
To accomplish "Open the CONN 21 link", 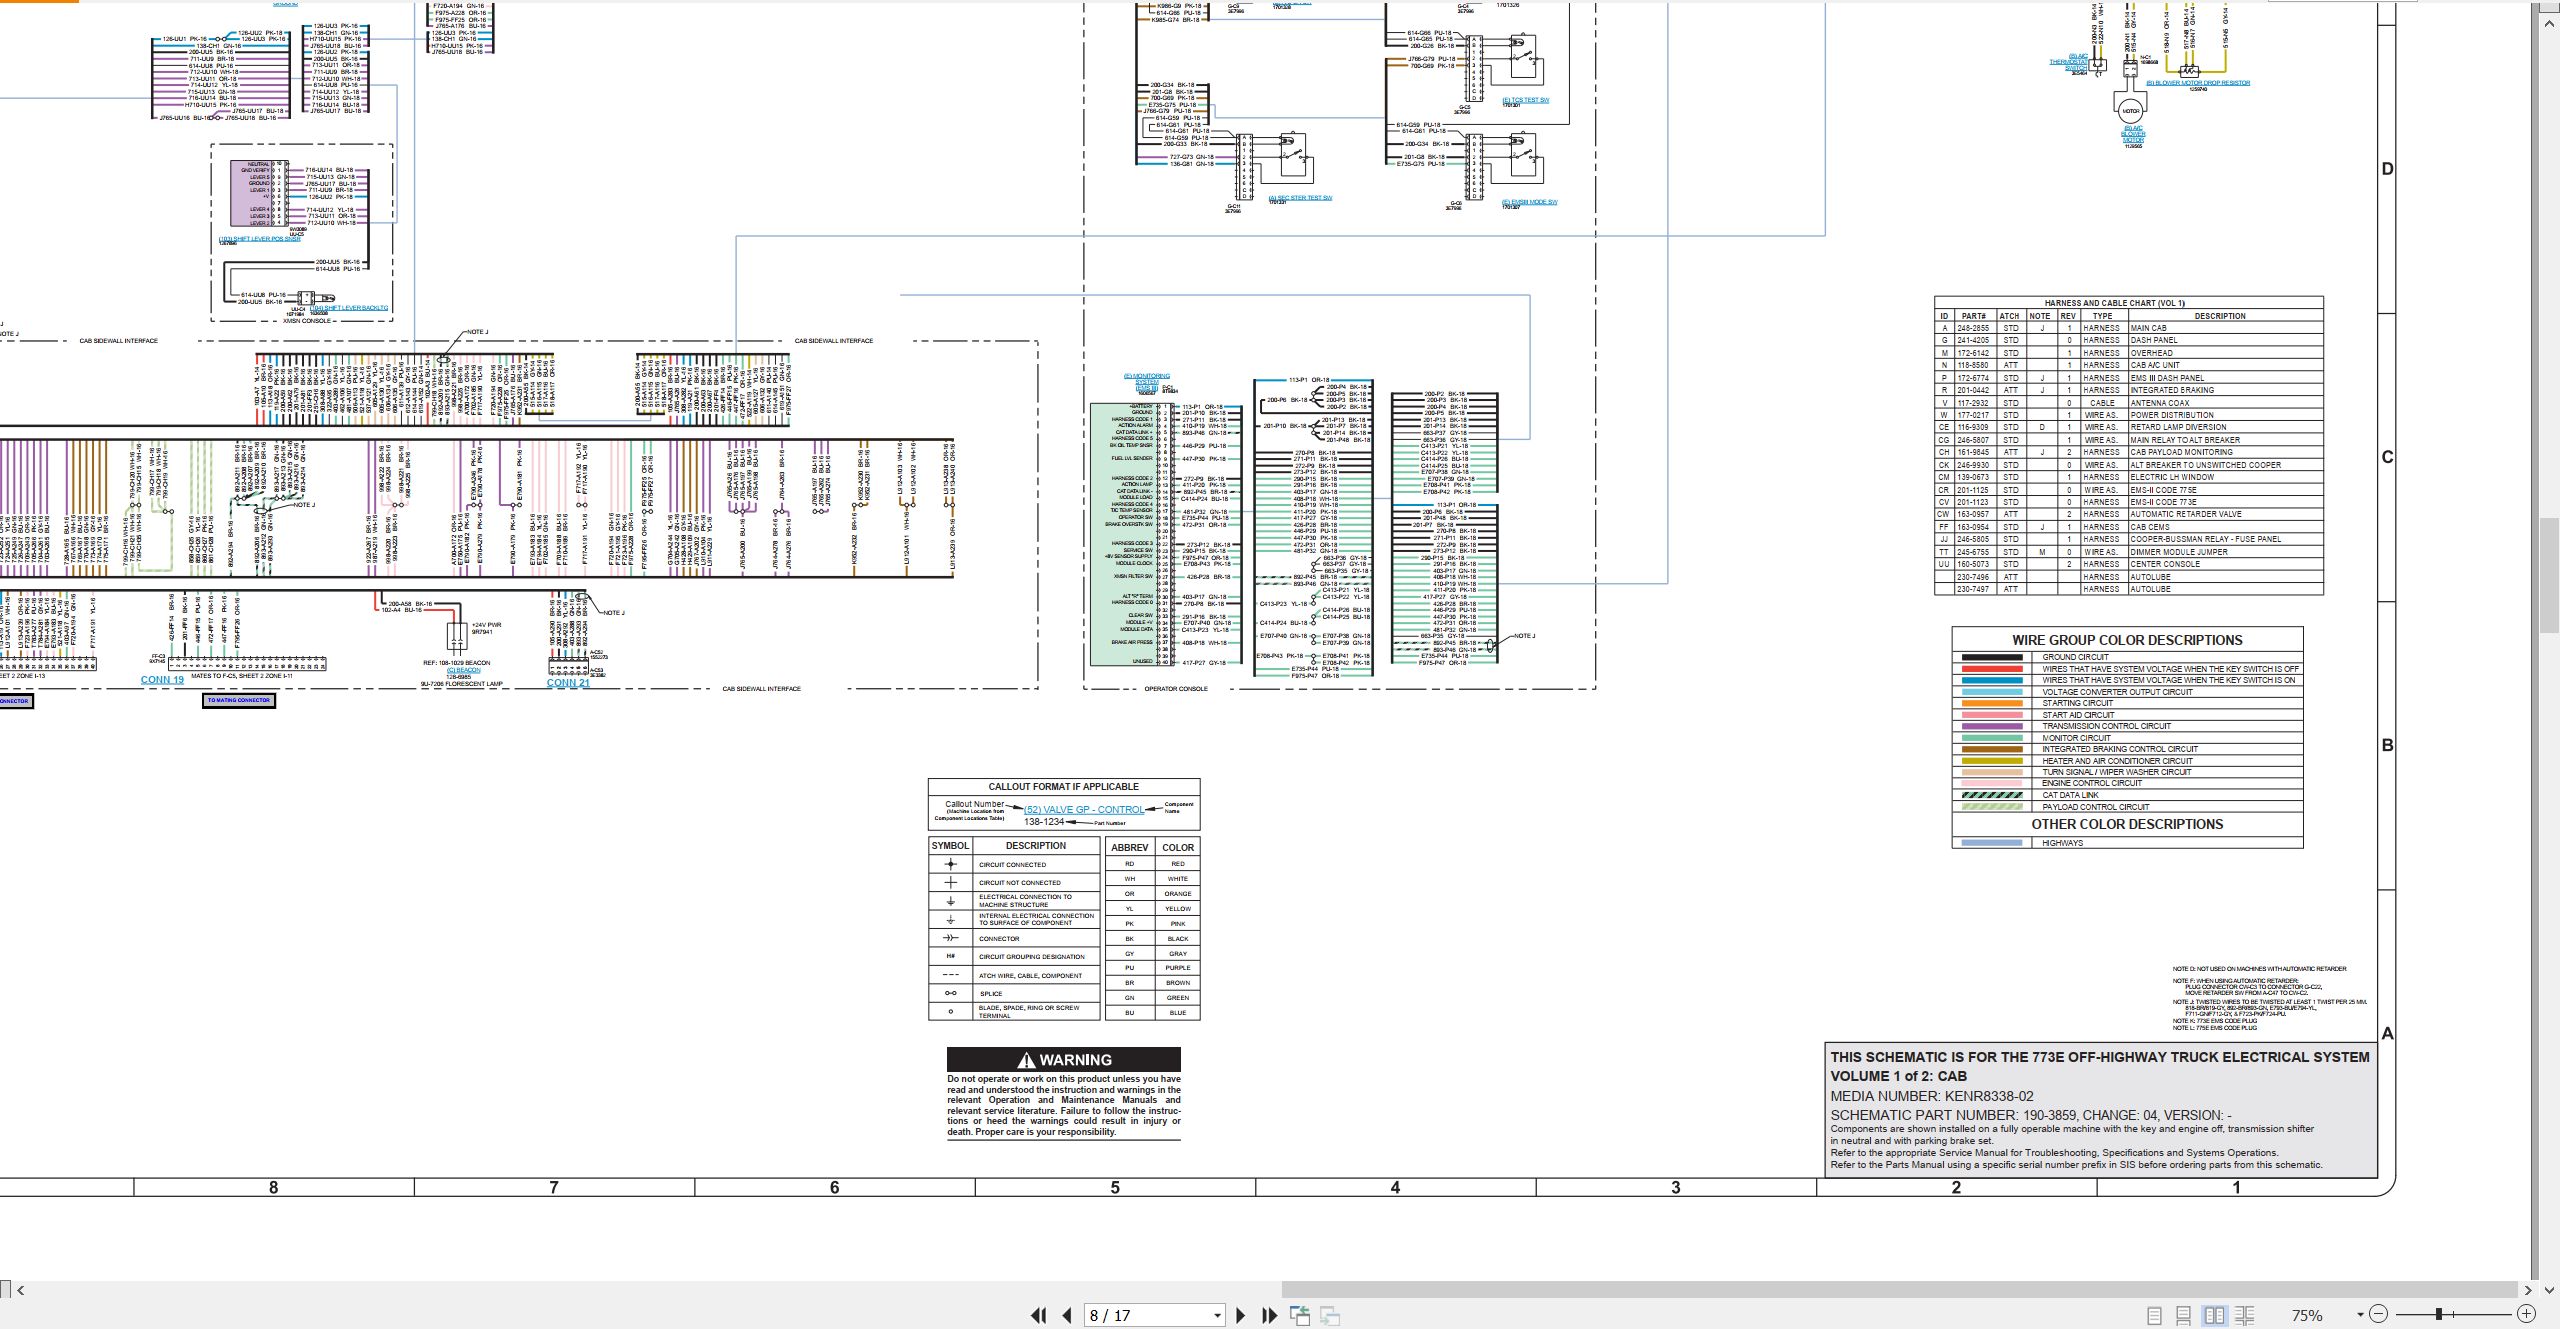I will coord(568,683).
